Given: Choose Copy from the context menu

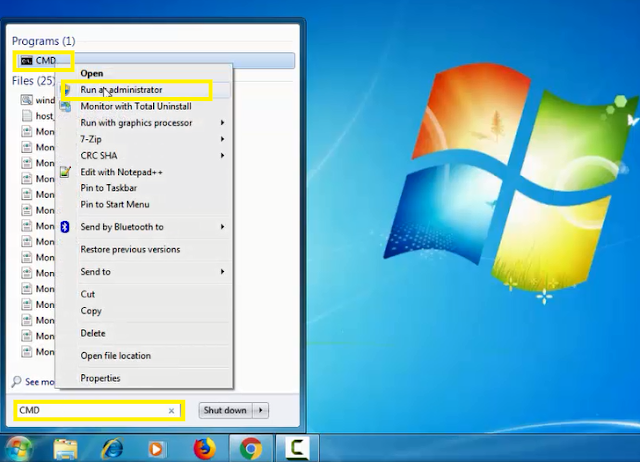Looking at the screenshot, I should (x=91, y=311).
